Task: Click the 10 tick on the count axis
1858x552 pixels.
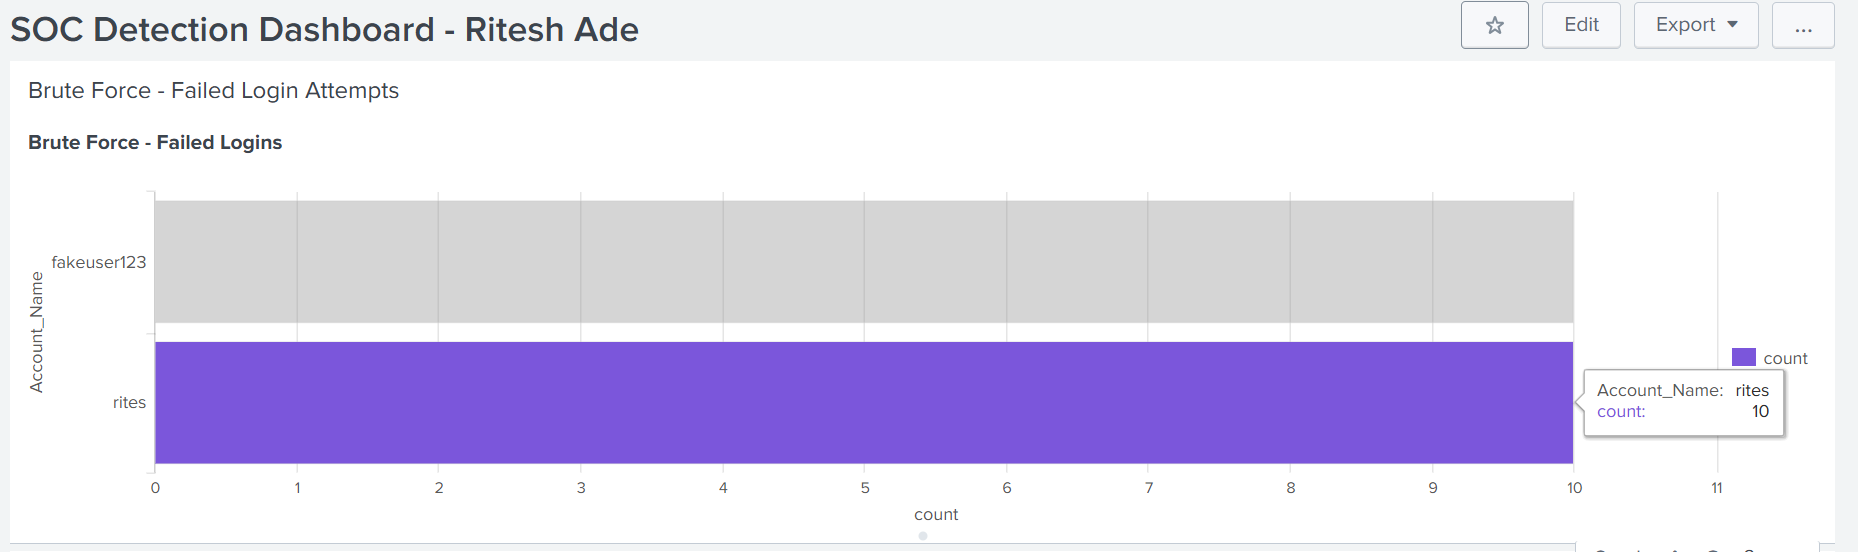Action: coord(1574,488)
